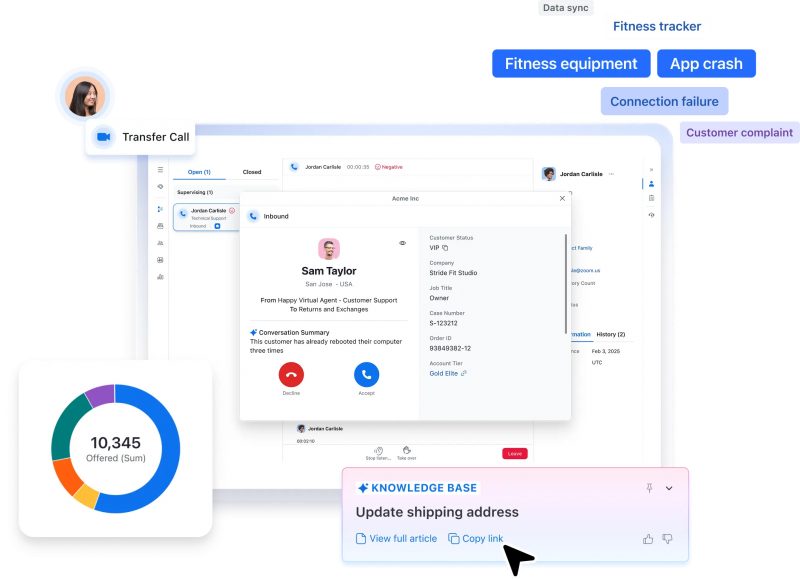Click the Stride Fit Studio company name

(453, 273)
